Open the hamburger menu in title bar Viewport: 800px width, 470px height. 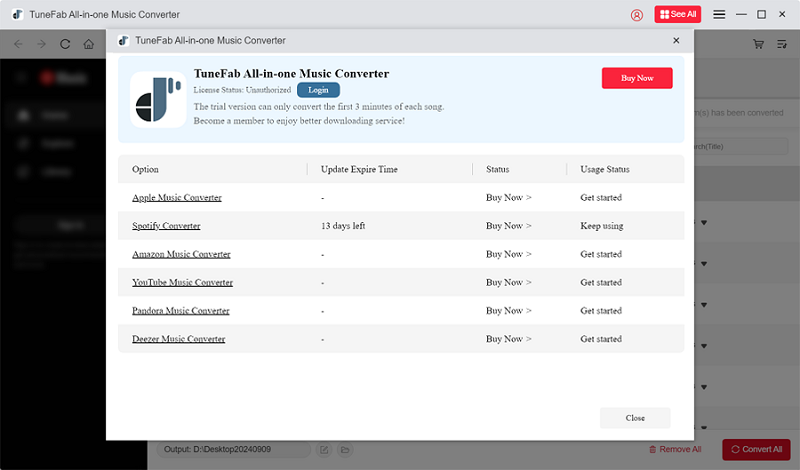pyautogui.click(x=719, y=15)
